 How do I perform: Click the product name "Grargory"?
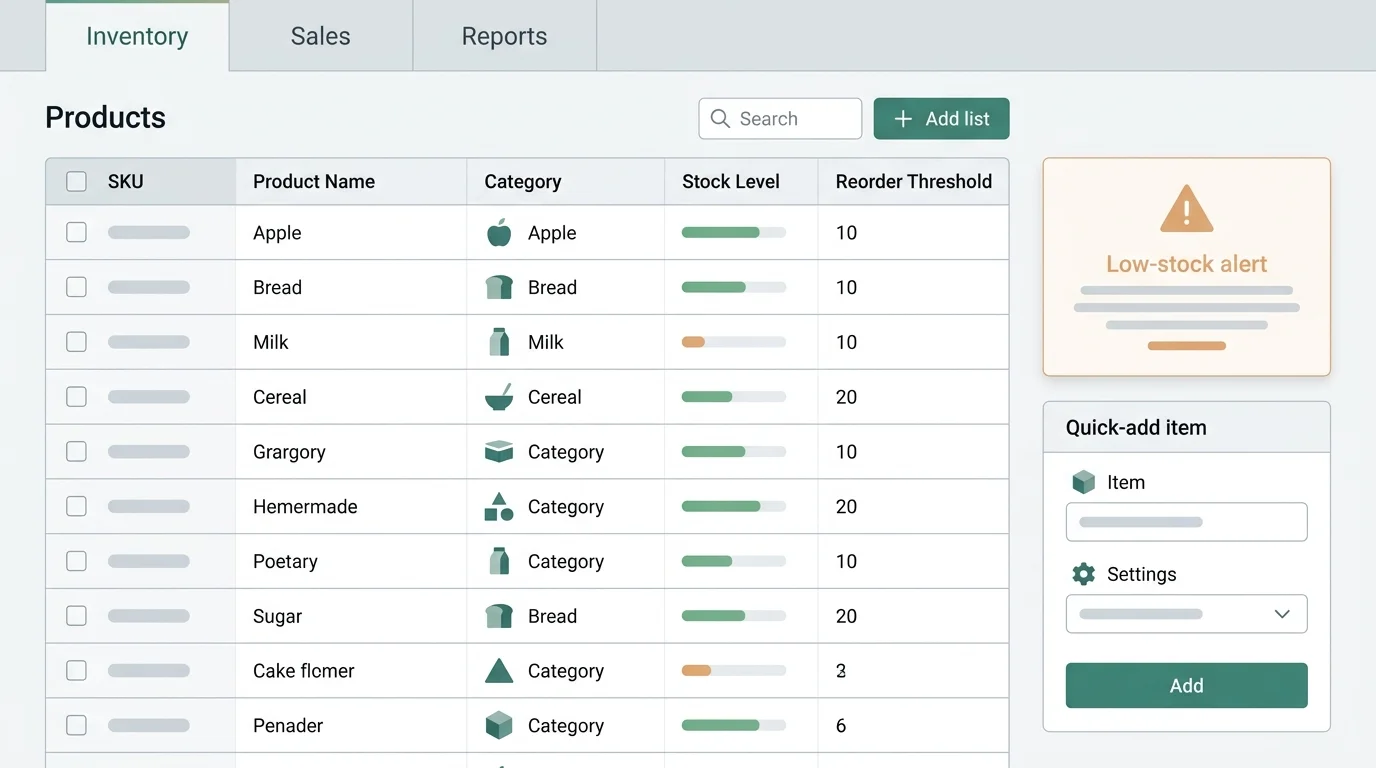tap(289, 452)
